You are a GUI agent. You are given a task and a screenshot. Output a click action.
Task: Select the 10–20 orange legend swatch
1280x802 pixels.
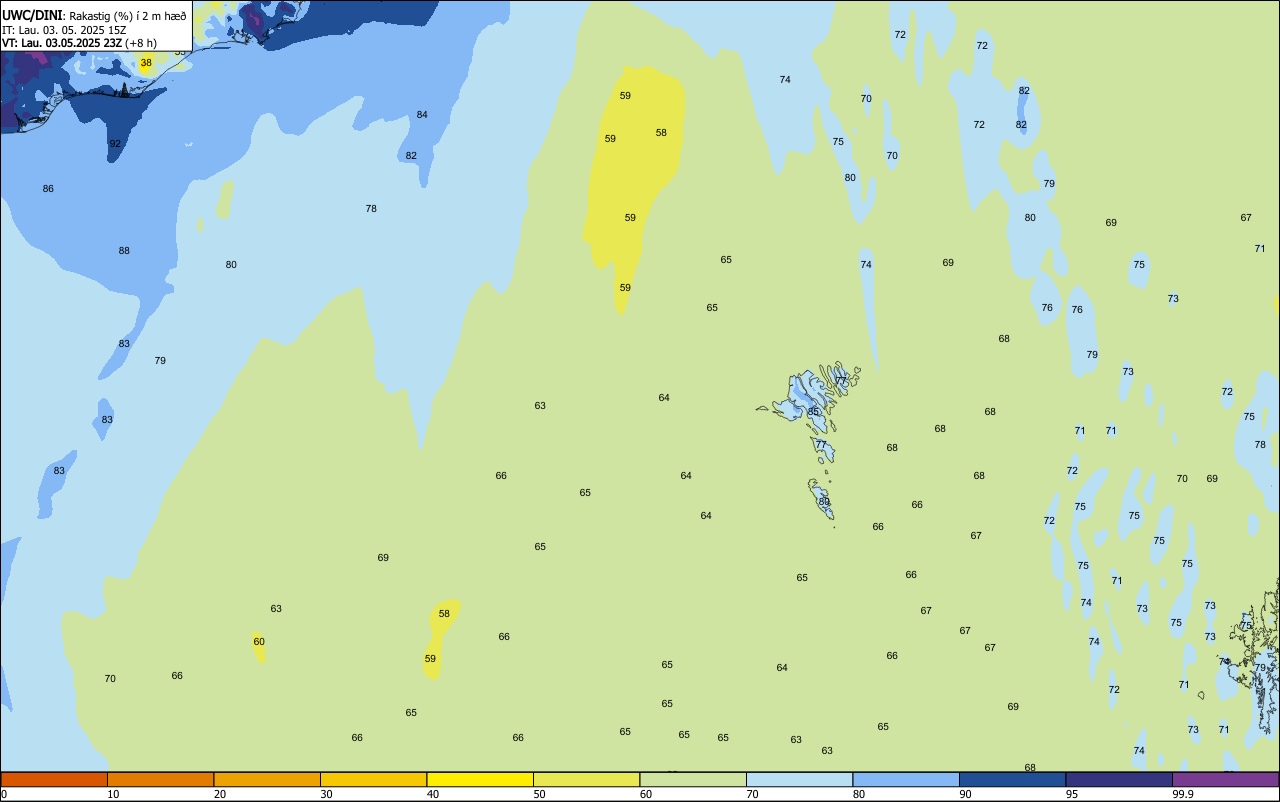point(160,779)
